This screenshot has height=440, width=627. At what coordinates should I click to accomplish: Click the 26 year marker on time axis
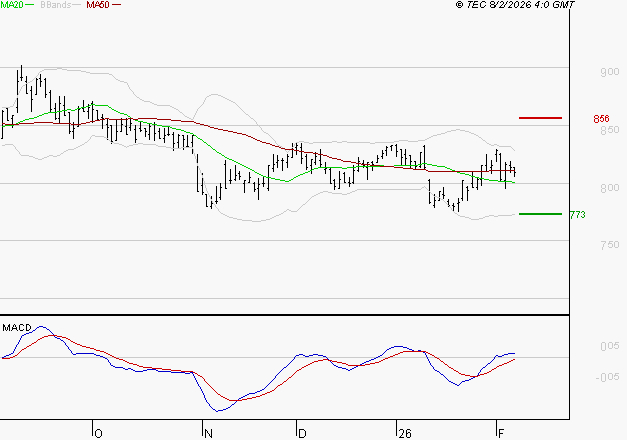(405, 434)
